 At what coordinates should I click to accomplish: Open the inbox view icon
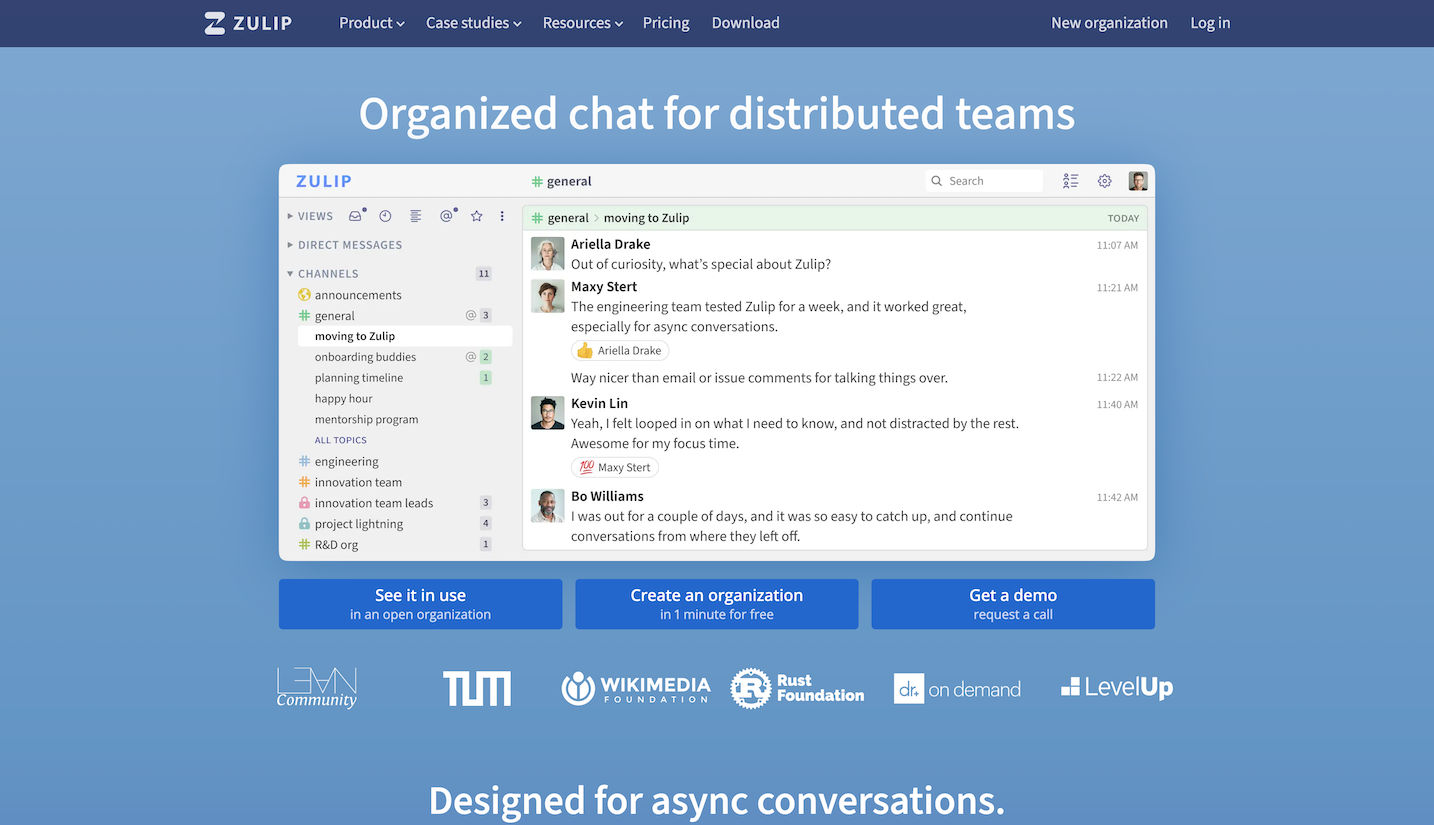pos(355,216)
